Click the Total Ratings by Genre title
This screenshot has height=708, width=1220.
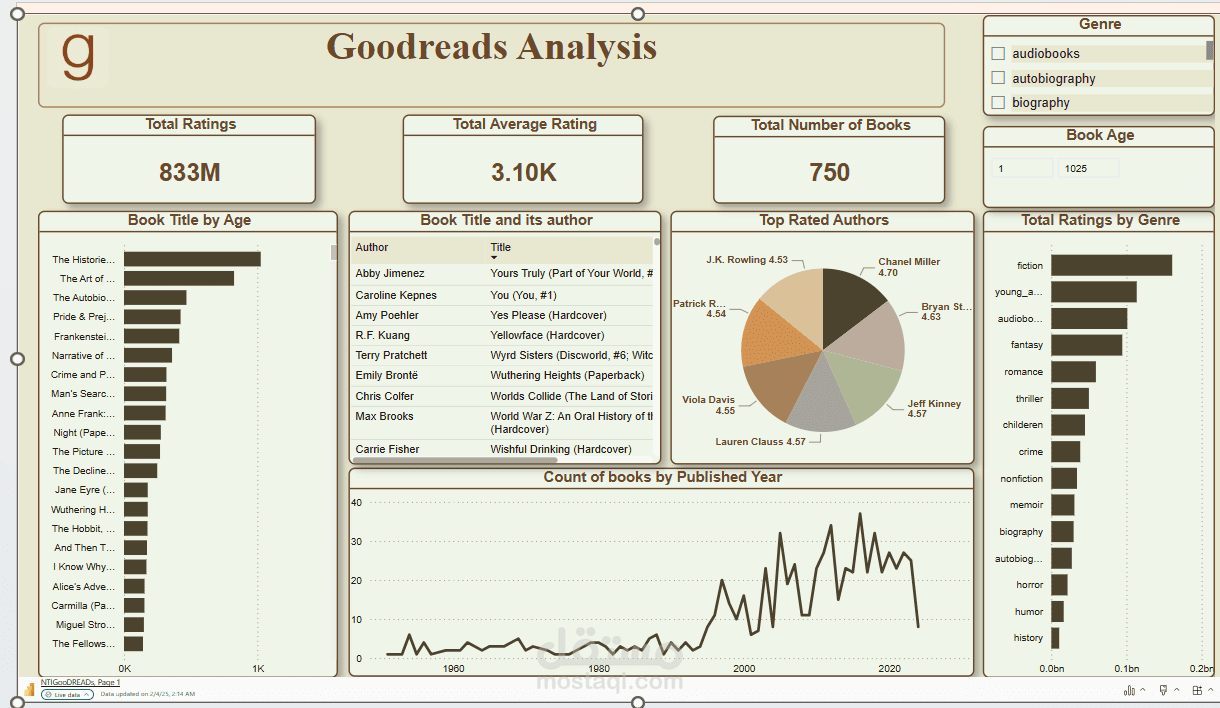coord(1100,220)
